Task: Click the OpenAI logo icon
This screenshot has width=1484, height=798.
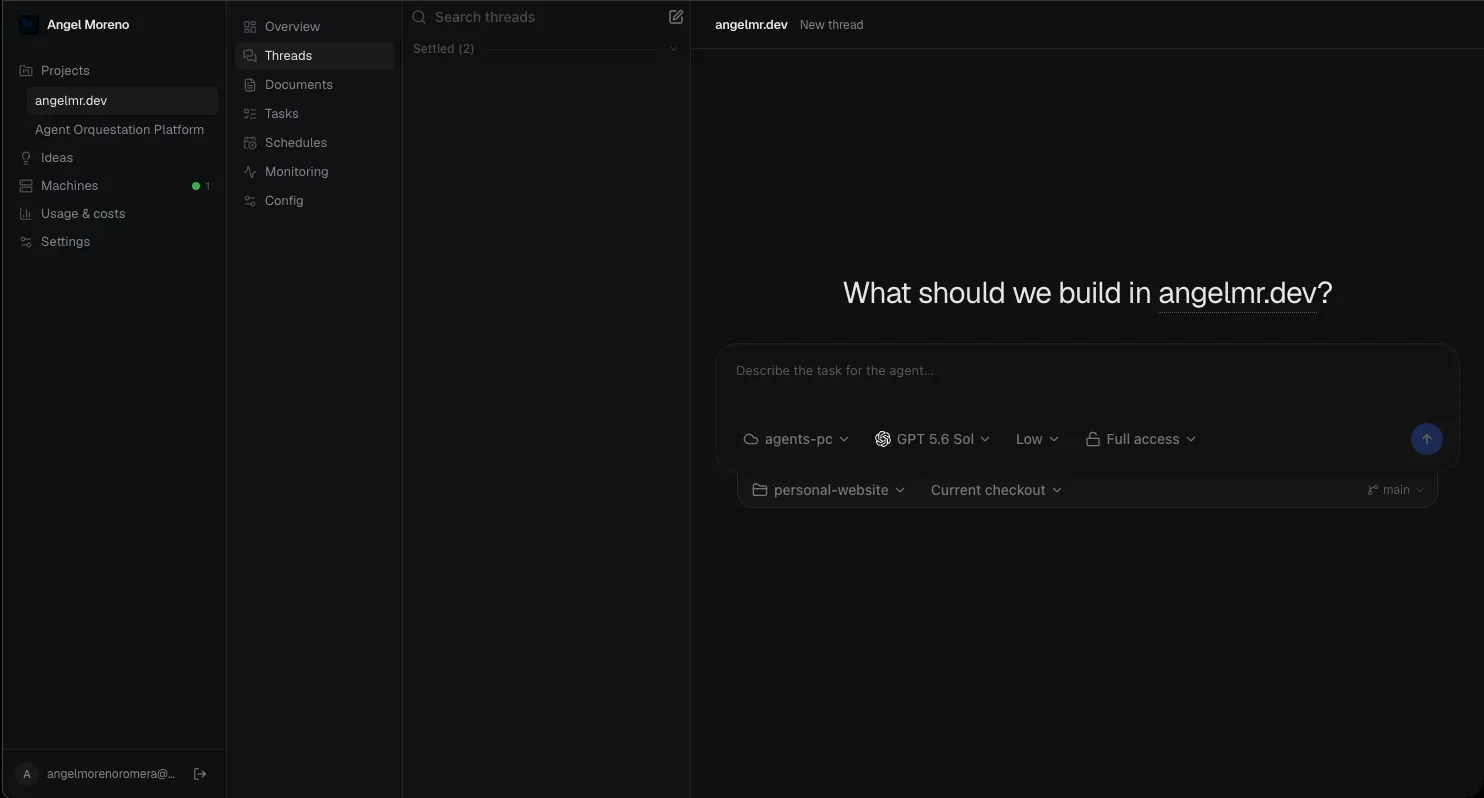Action: [x=883, y=439]
